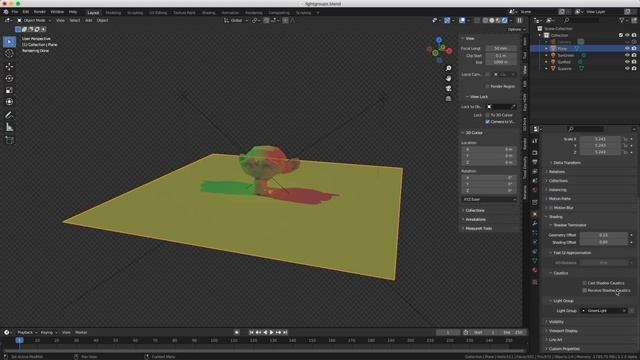Open the viewport Options popover
Screen dimensions: 640x360
pyautogui.click(x=516, y=29)
